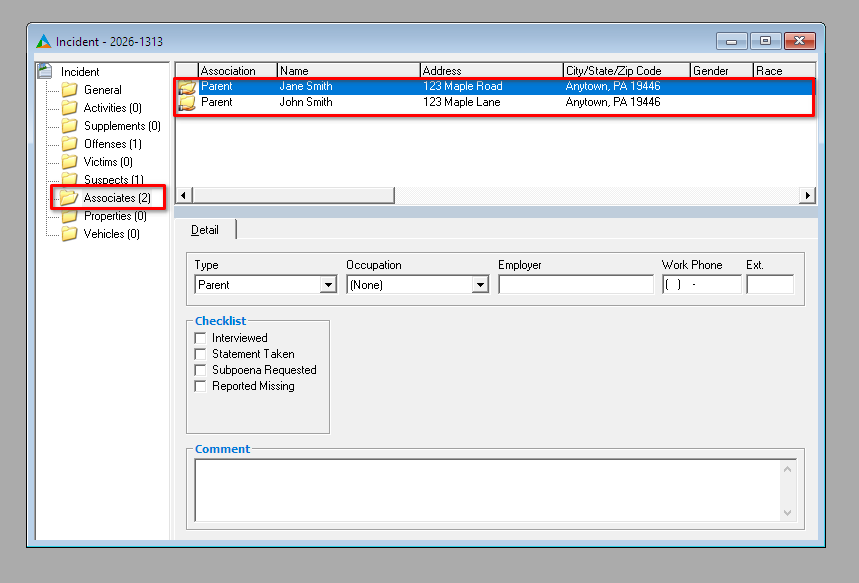Click the list's right scroll arrow
Viewport: 859px width, 583px height.
808,196
